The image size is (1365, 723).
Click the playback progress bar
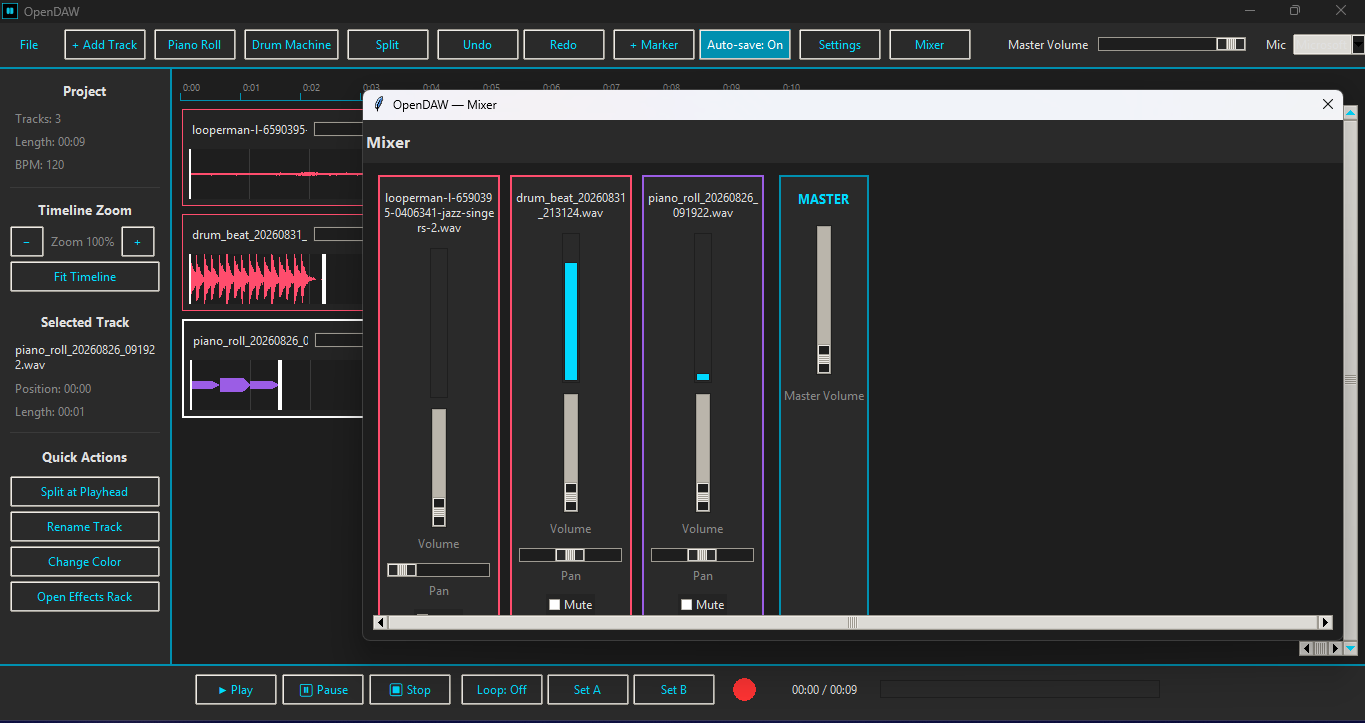(1019, 689)
